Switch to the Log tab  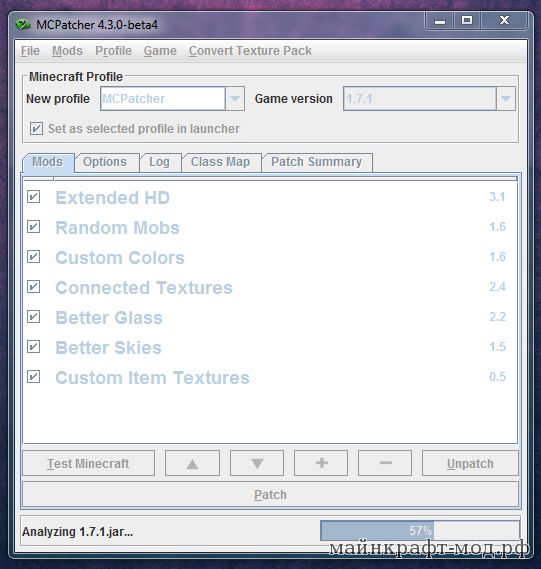159,162
